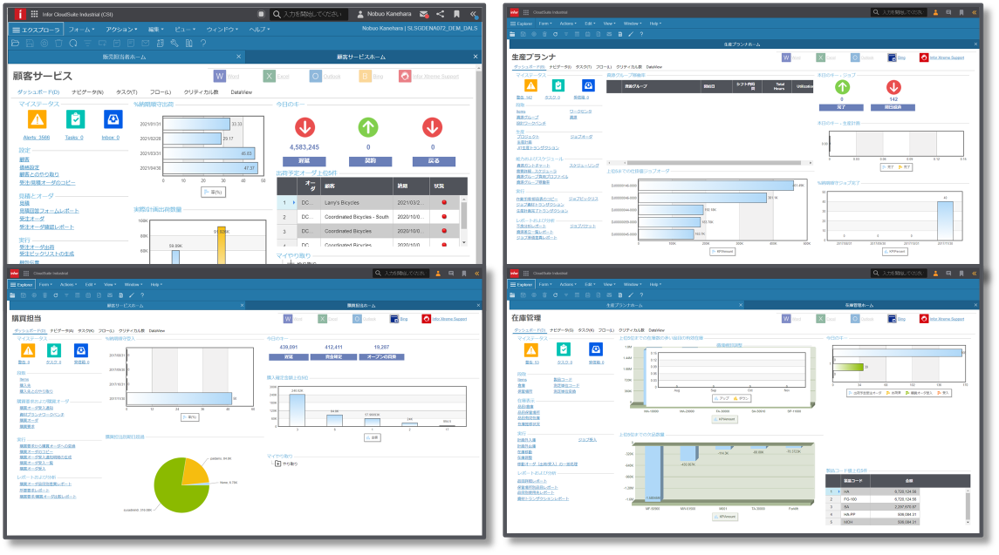
Task: Click the share icon next to Nobuo Kanehara
Action: [440, 14]
